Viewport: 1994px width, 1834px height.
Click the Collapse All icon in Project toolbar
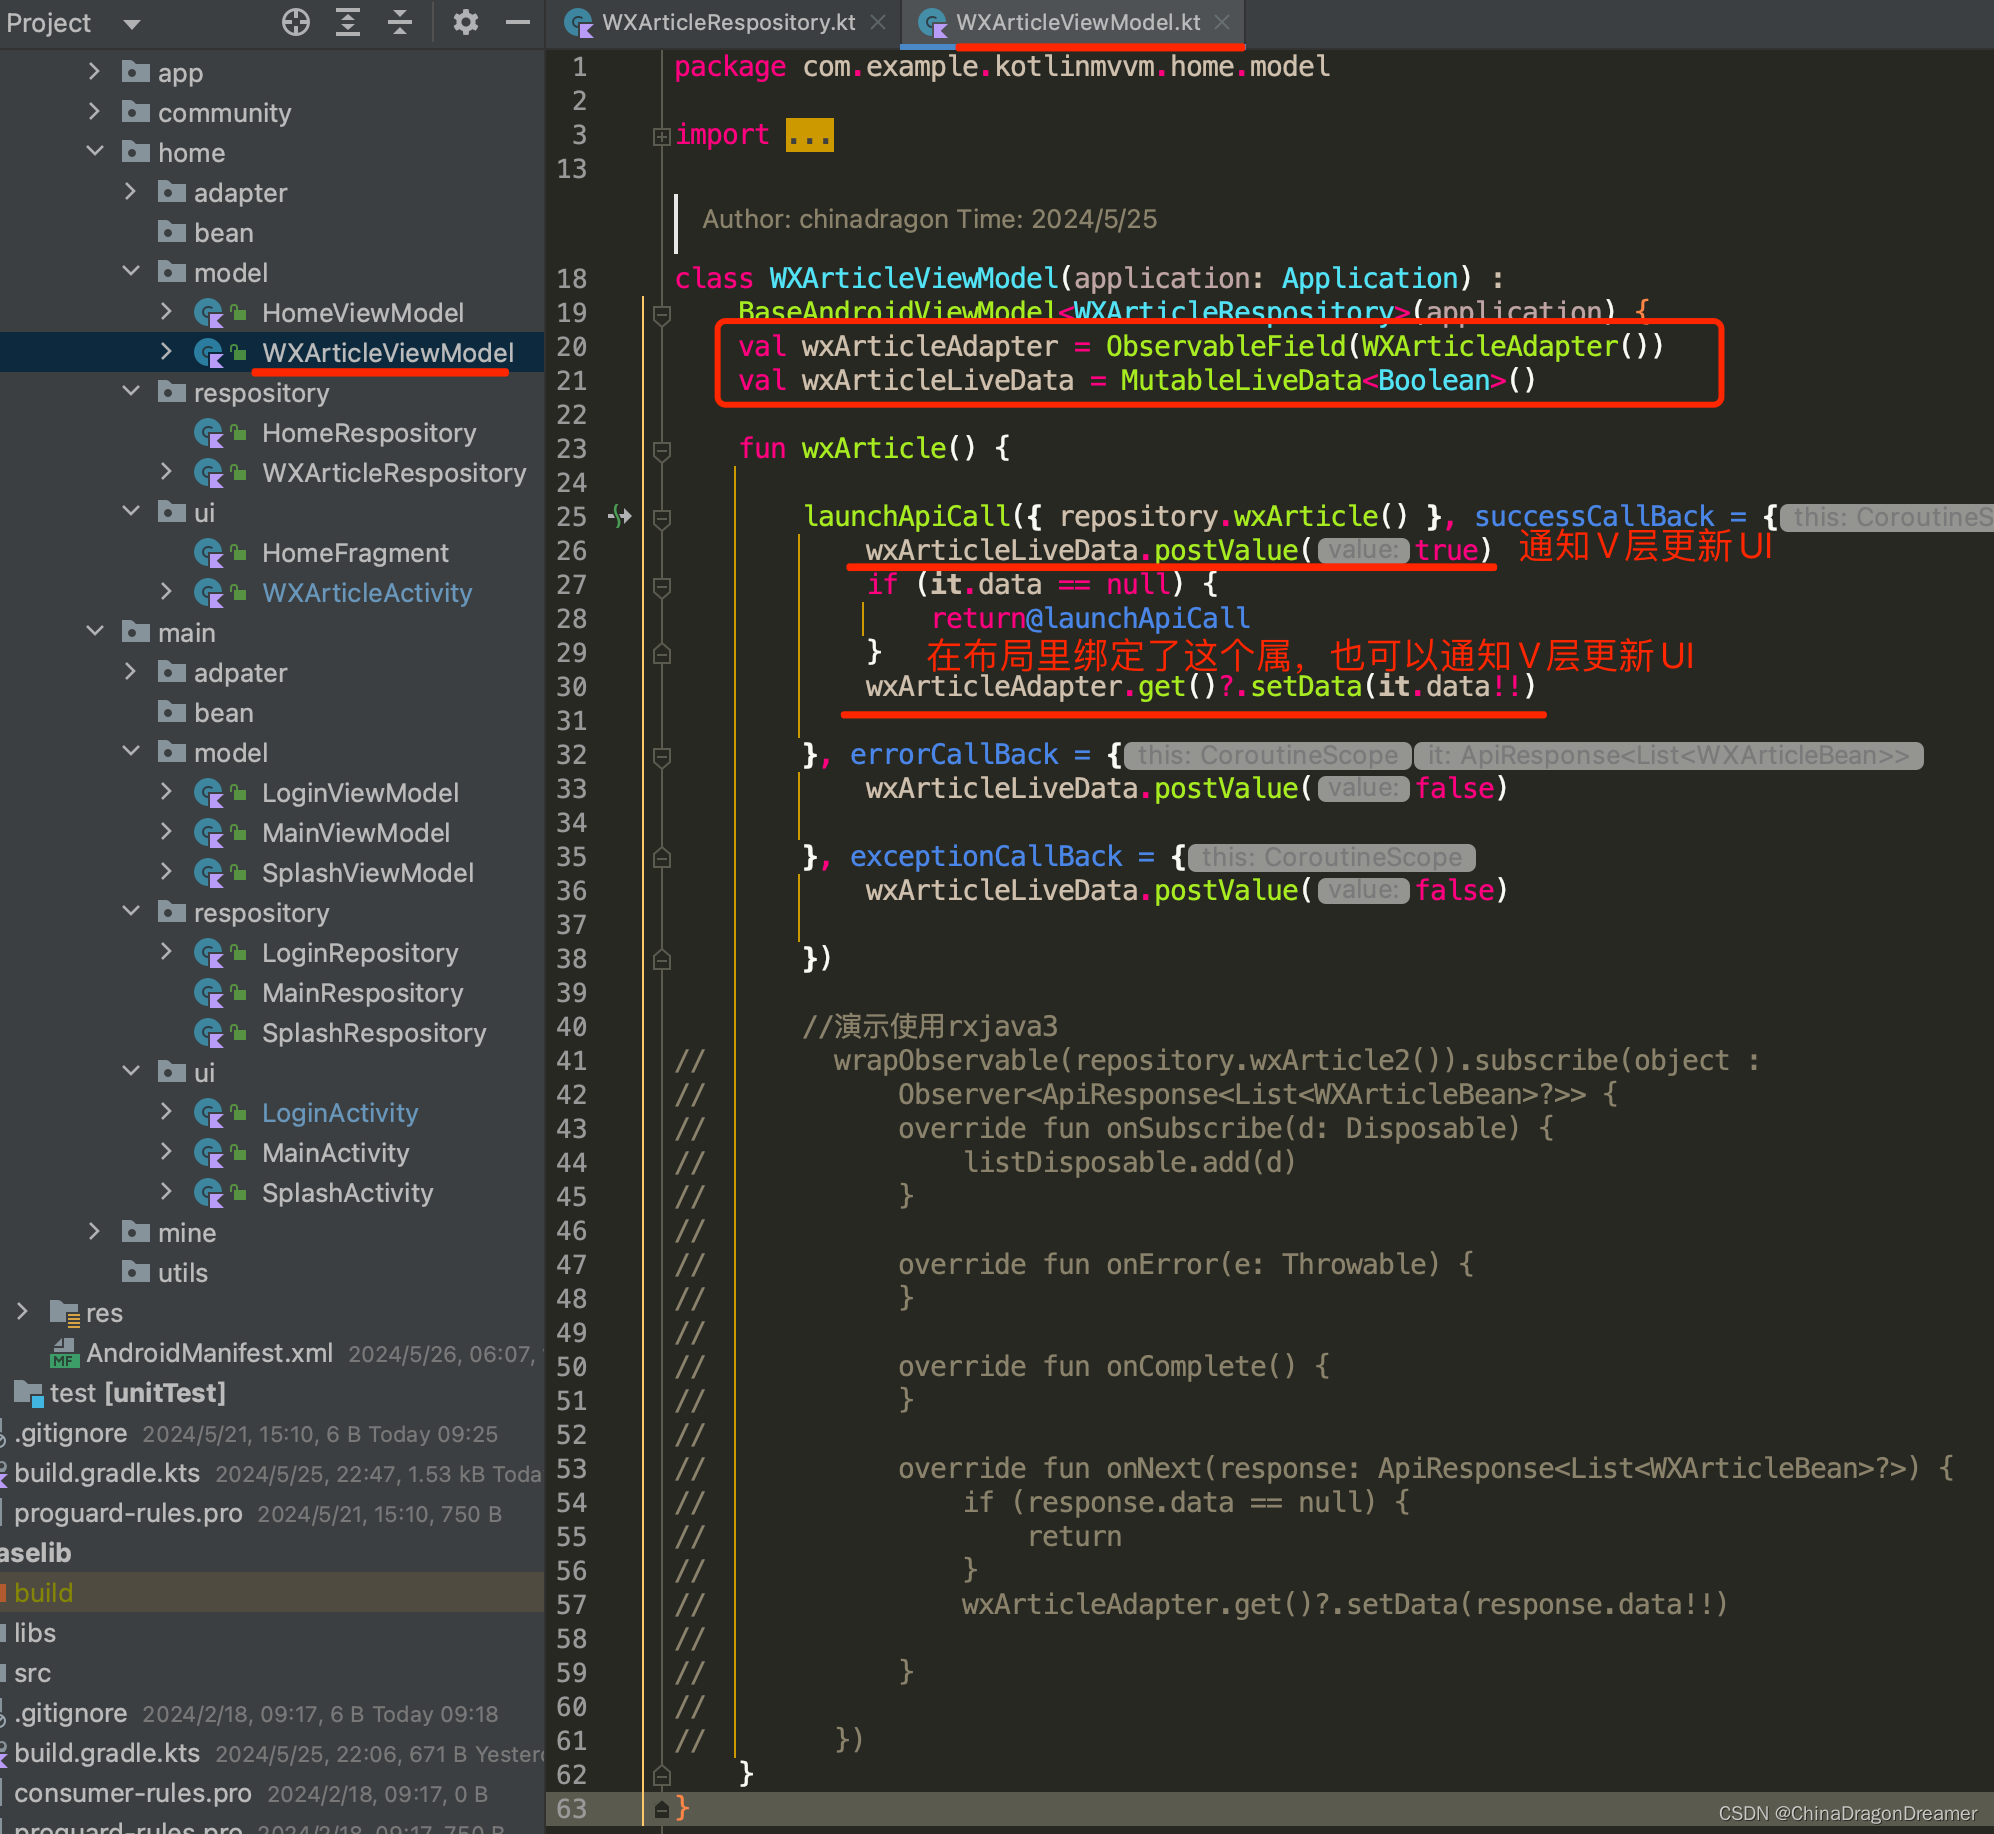398,22
